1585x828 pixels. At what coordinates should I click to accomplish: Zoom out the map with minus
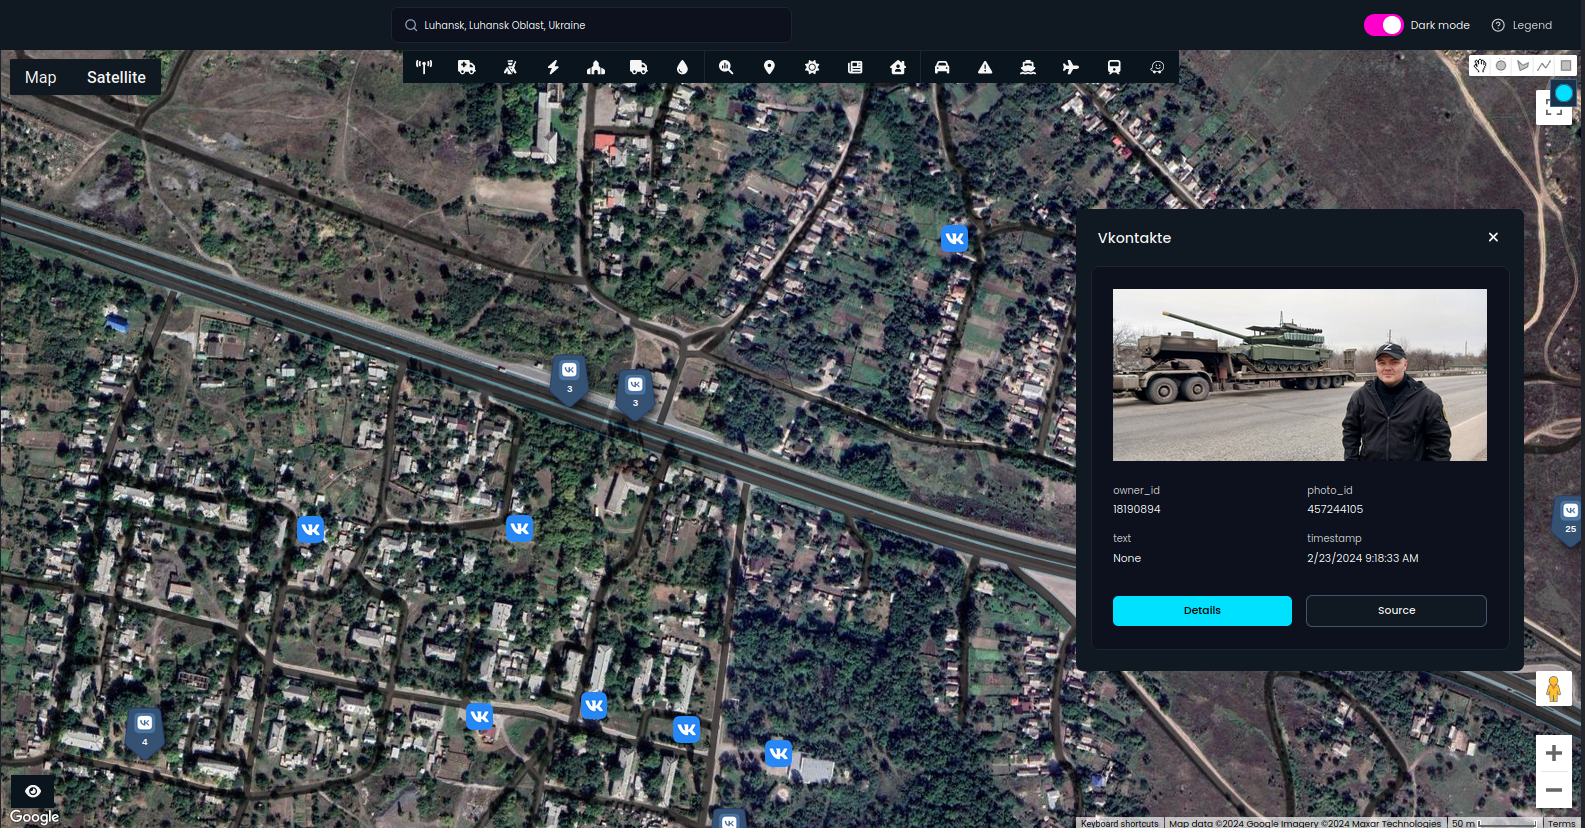coord(1554,790)
